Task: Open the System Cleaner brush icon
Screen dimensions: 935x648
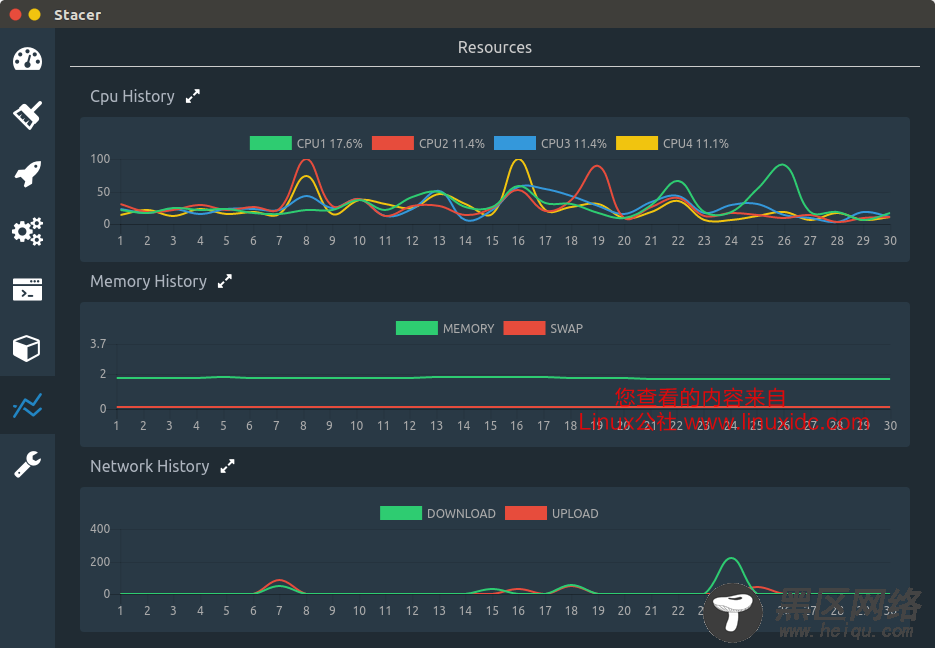Action: click(x=27, y=115)
